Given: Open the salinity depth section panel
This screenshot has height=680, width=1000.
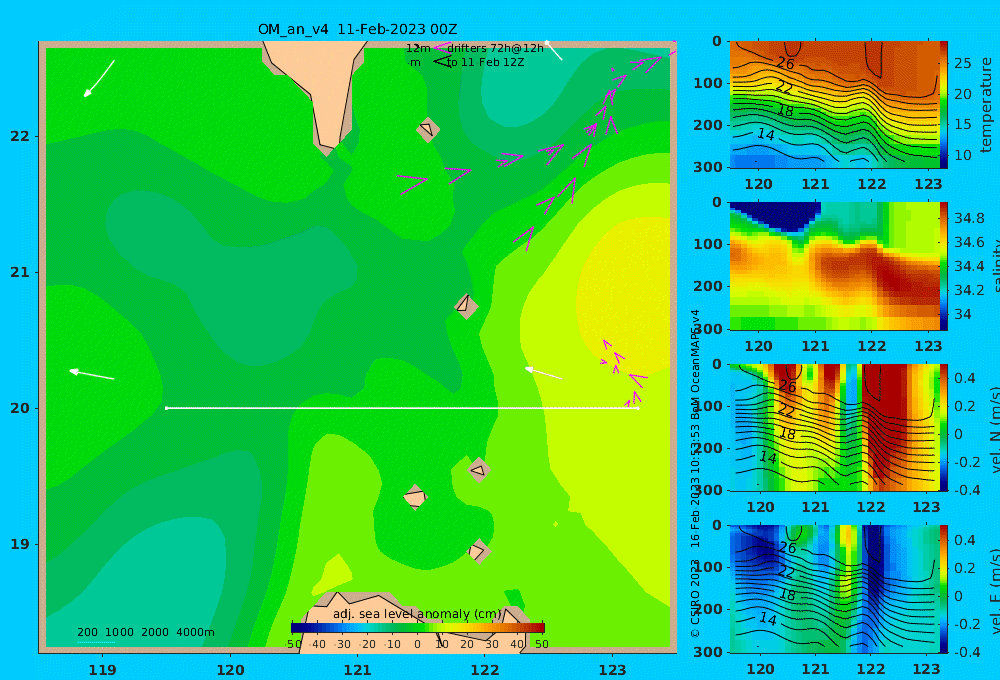Looking at the screenshot, I should (x=834, y=266).
